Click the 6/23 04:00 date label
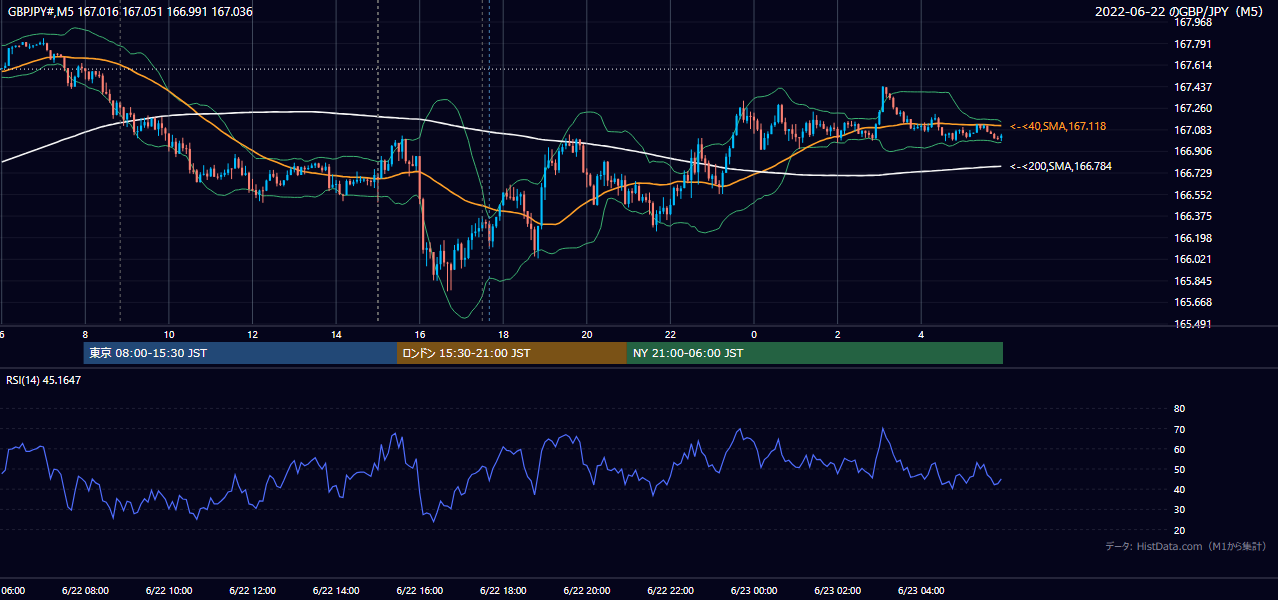Image resolution: width=1278 pixels, height=600 pixels. point(921,591)
